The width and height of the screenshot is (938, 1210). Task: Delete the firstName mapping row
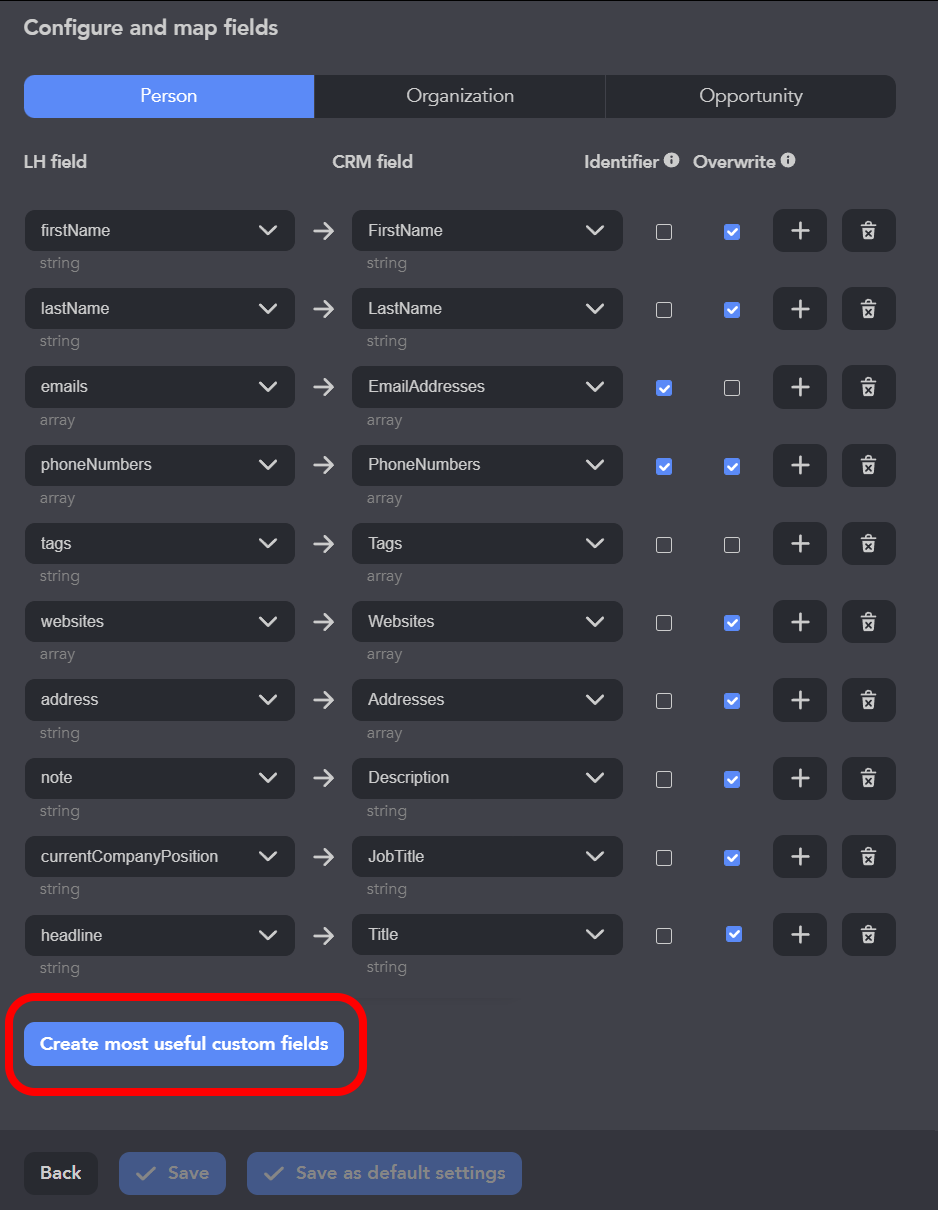point(868,231)
